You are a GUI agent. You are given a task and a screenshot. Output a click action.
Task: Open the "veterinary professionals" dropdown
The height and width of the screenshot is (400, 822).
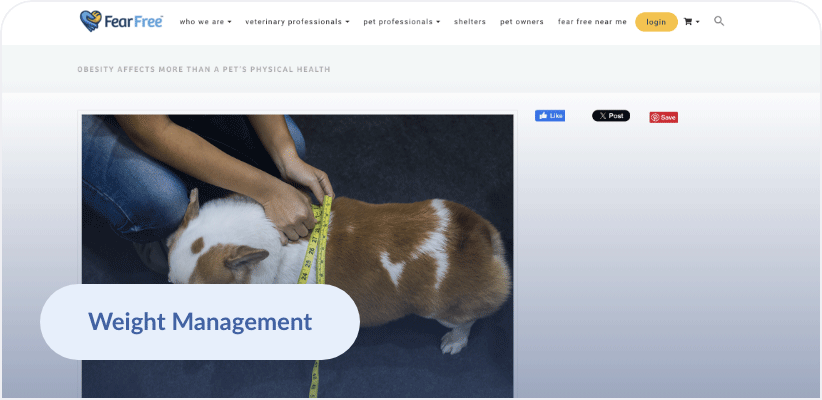point(297,22)
